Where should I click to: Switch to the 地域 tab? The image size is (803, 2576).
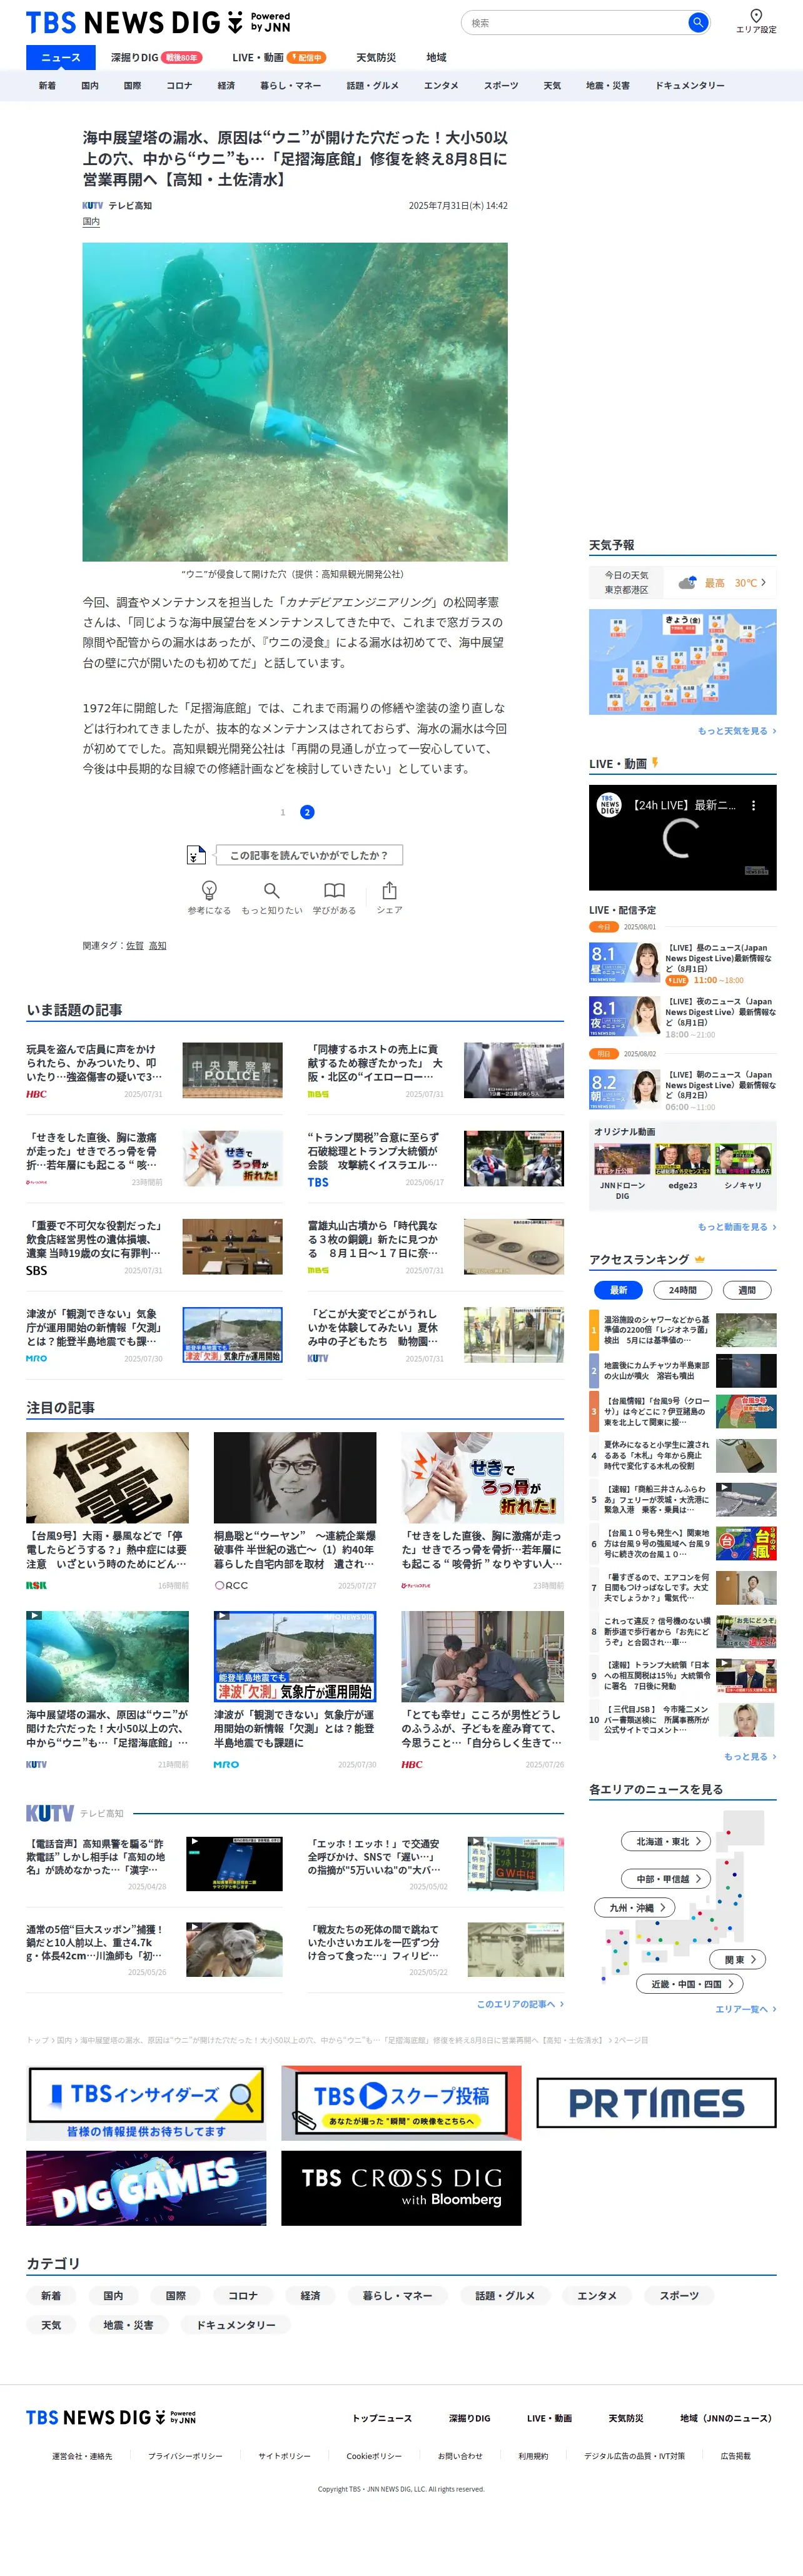pyautogui.click(x=436, y=58)
